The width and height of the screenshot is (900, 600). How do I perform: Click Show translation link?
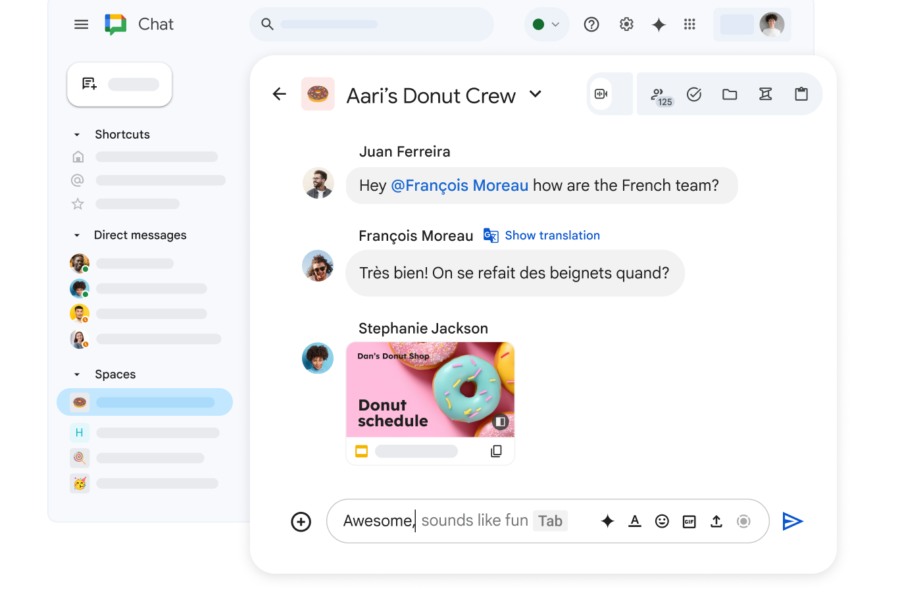pos(552,235)
